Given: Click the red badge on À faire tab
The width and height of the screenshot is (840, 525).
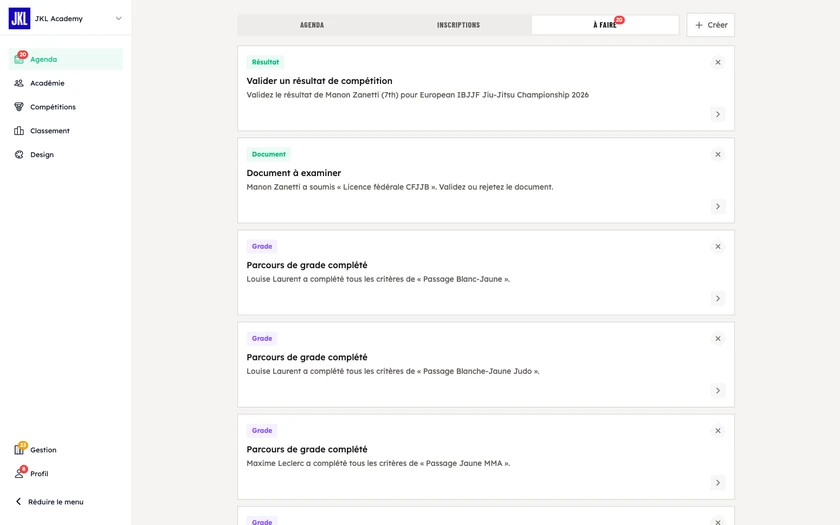Looking at the screenshot, I should coord(619,20).
